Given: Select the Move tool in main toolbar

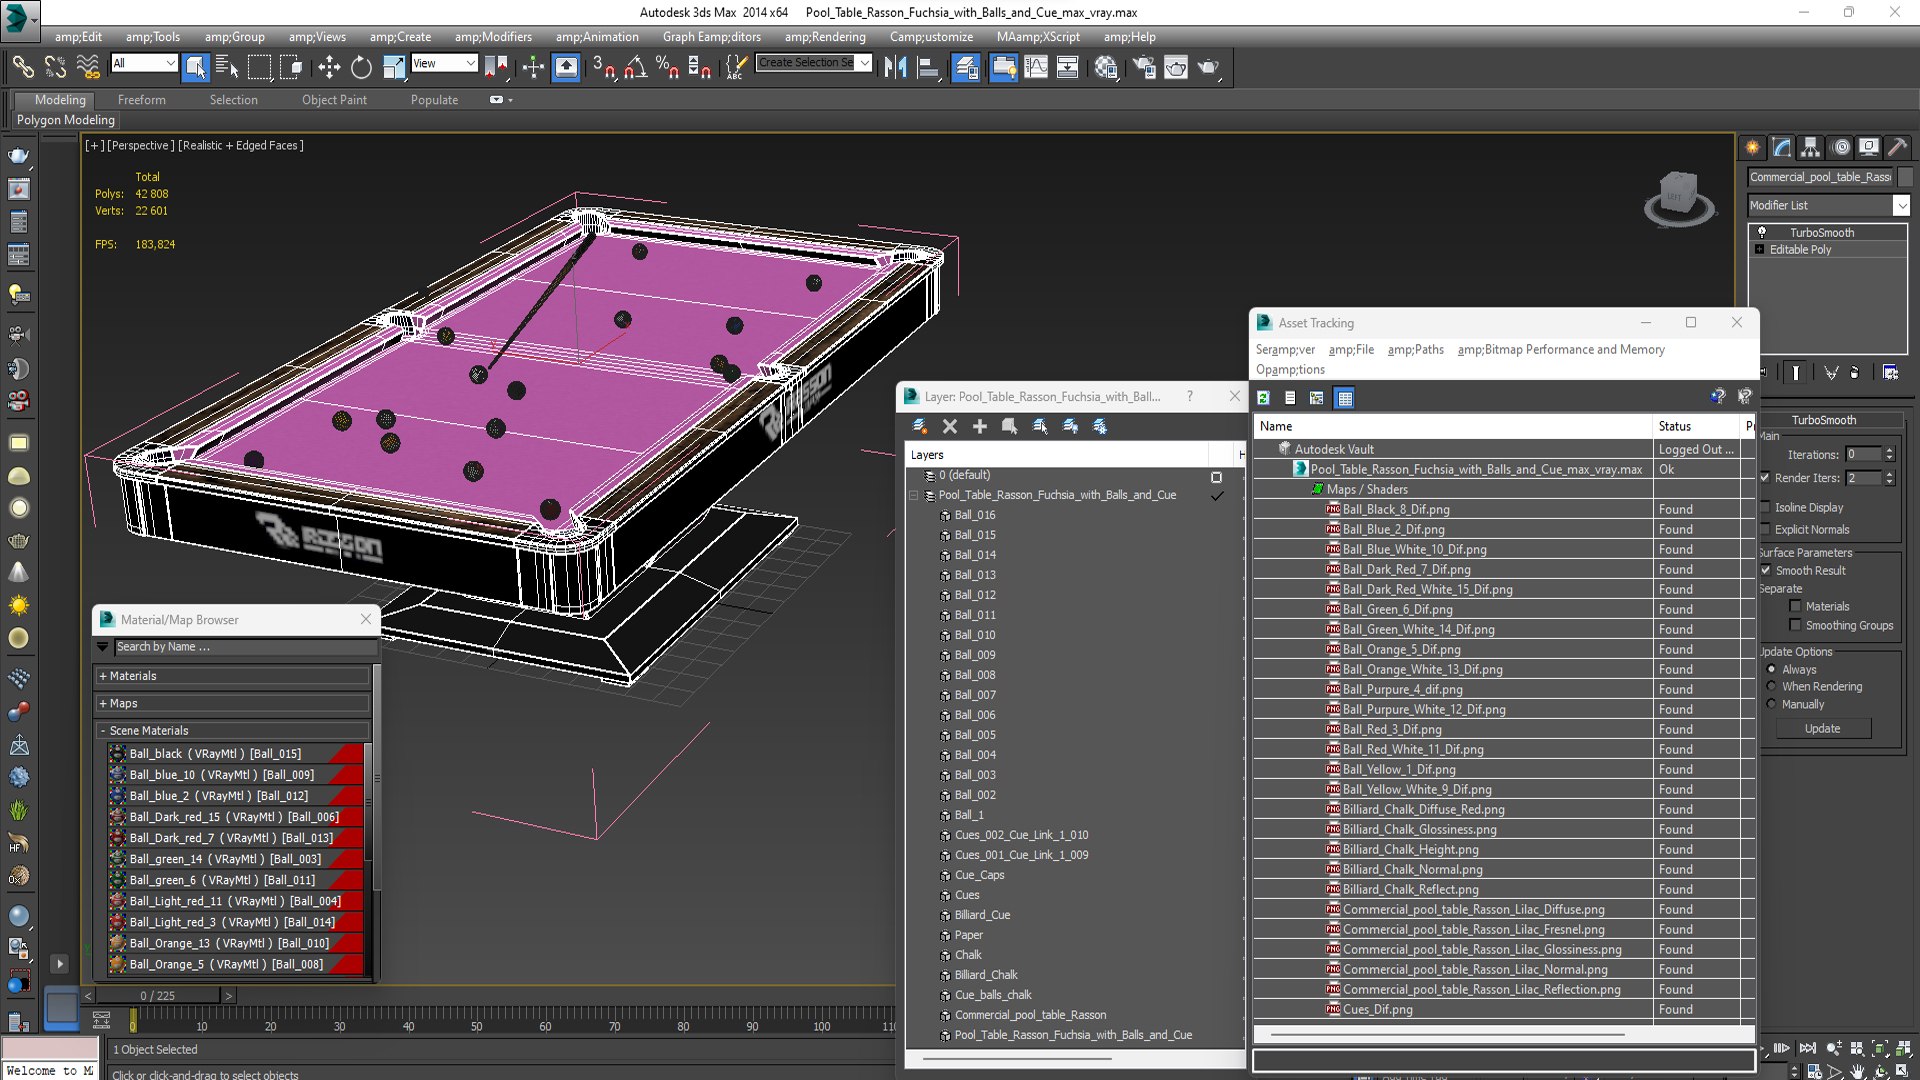Looking at the screenshot, I should coord(329,67).
